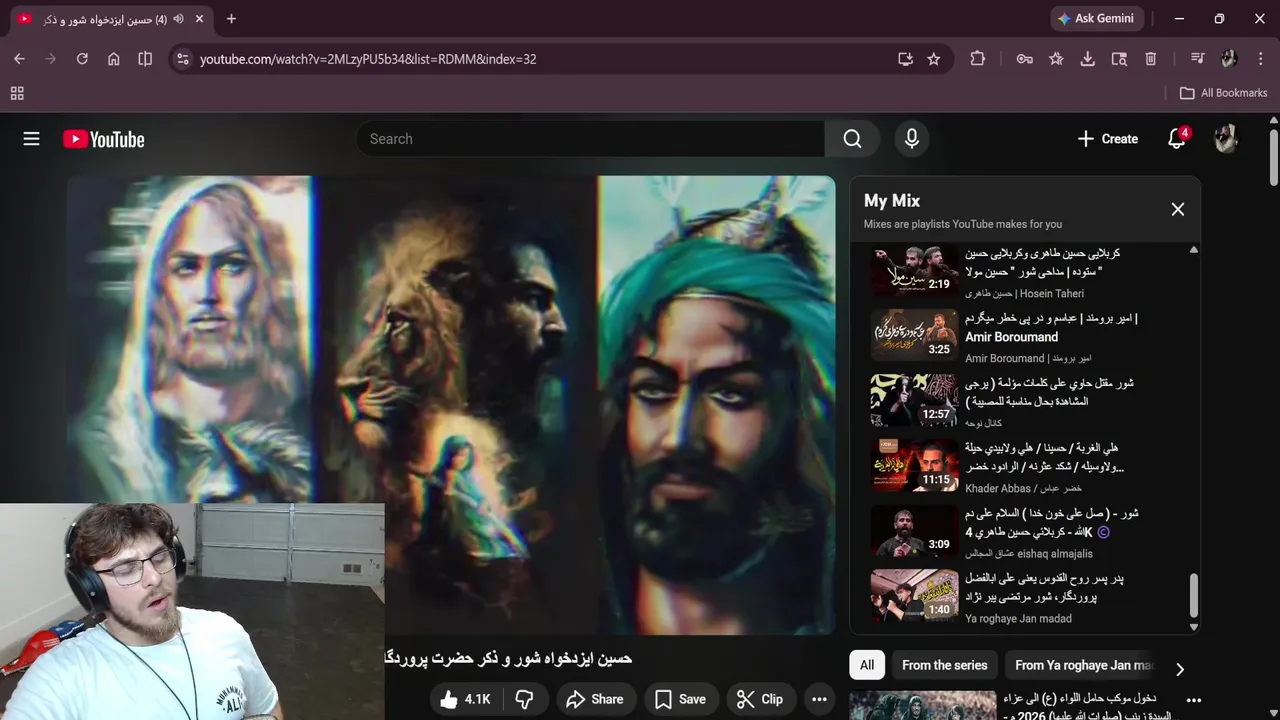Bookmark this page with the star
The height and width of the screenshot is (720, 1280).
pyautogui.click(x=934, y=59)
